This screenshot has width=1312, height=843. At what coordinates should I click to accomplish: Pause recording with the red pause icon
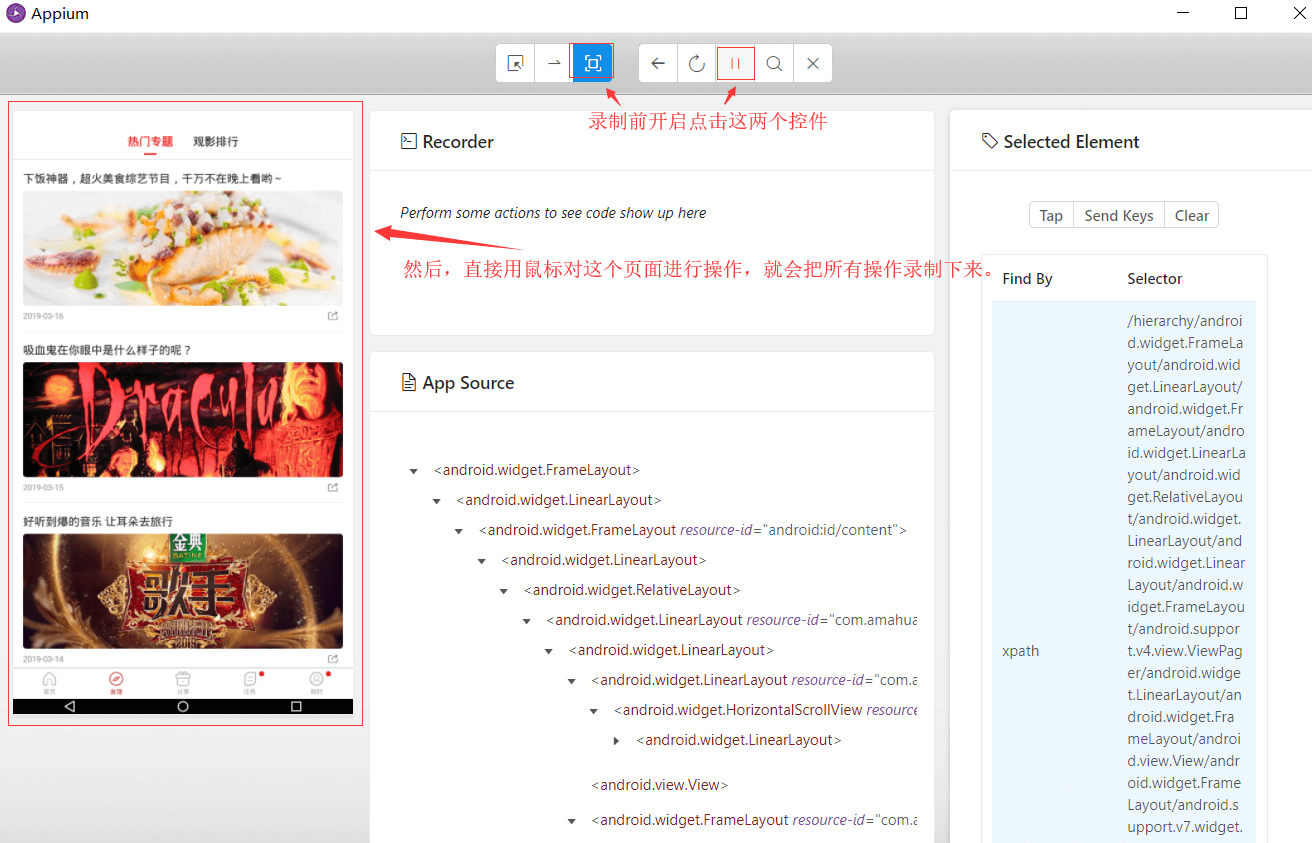pyautogui.click(x=736, y=63)
